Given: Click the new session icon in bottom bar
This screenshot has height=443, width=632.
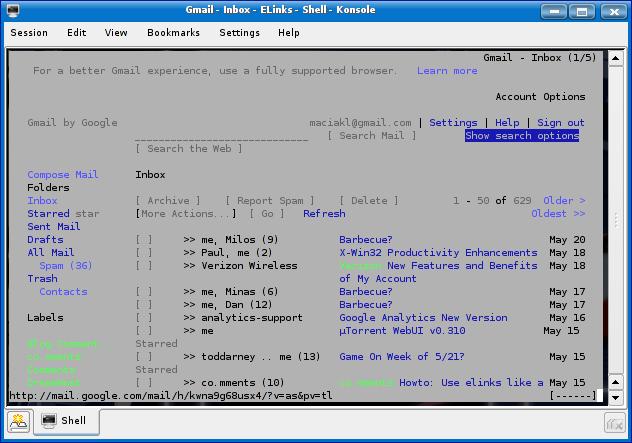Looking at the screenshot, I should pos(18,421).
